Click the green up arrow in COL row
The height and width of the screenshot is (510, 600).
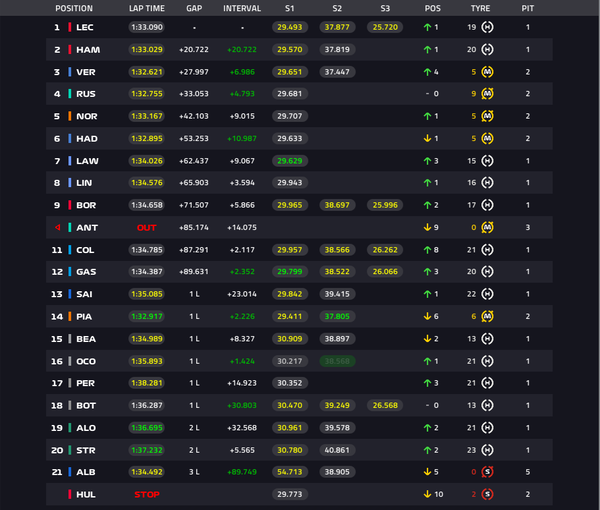click(427, 250)
